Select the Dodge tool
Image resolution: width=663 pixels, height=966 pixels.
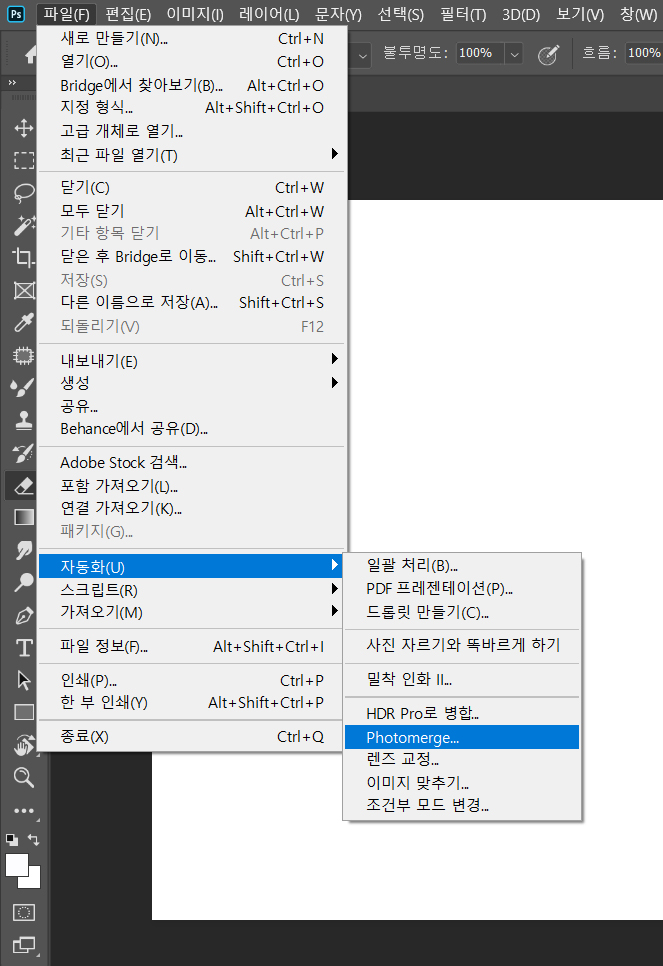(23, 582)
